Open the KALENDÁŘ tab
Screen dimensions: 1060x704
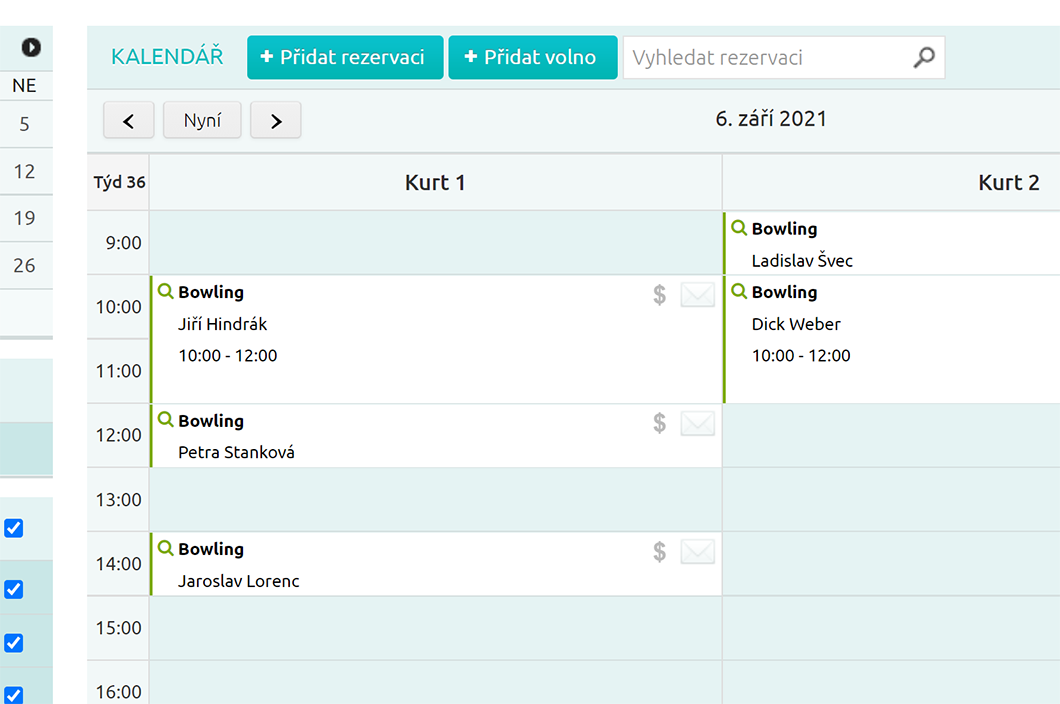coord(167,57)
